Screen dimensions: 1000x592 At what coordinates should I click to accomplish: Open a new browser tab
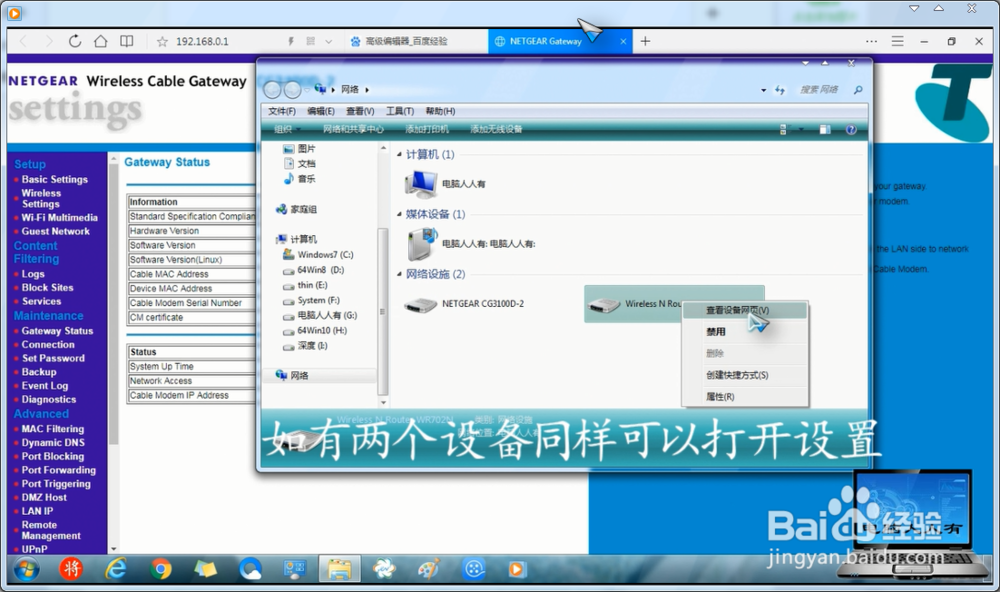(645, 41)
